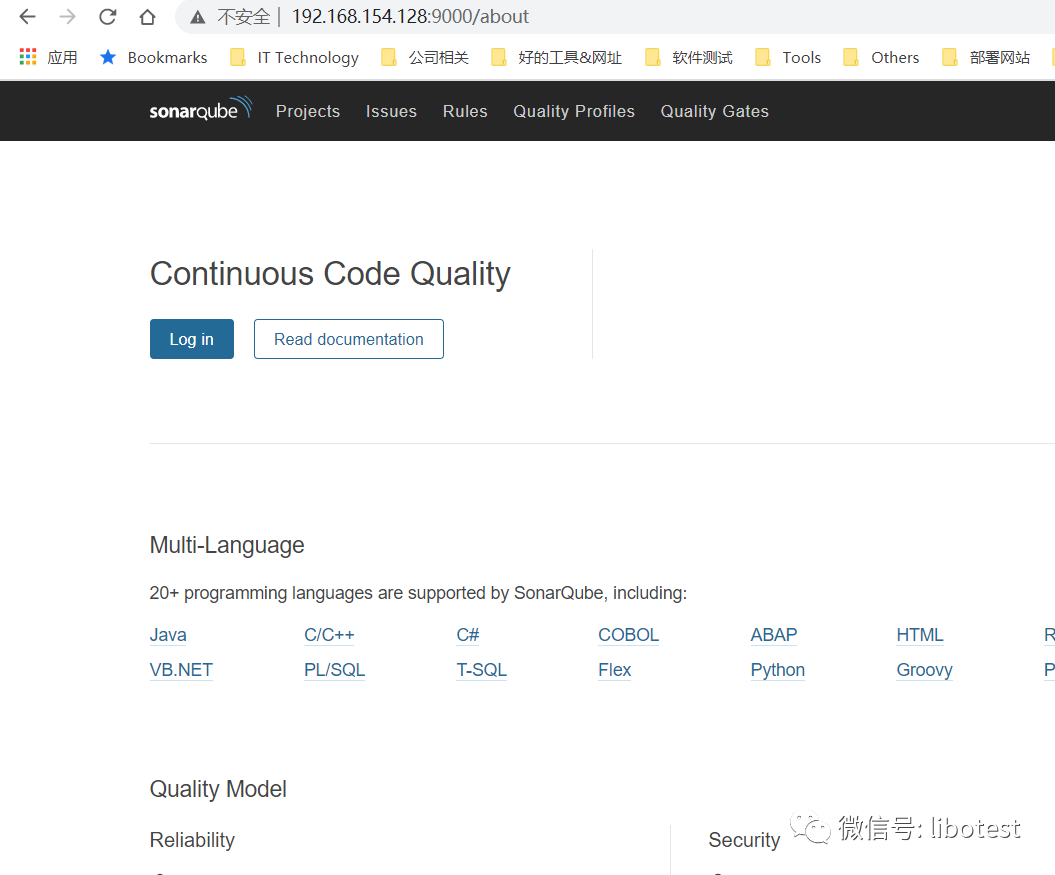Click the not-secure warning triangle icon

(197, 18)
